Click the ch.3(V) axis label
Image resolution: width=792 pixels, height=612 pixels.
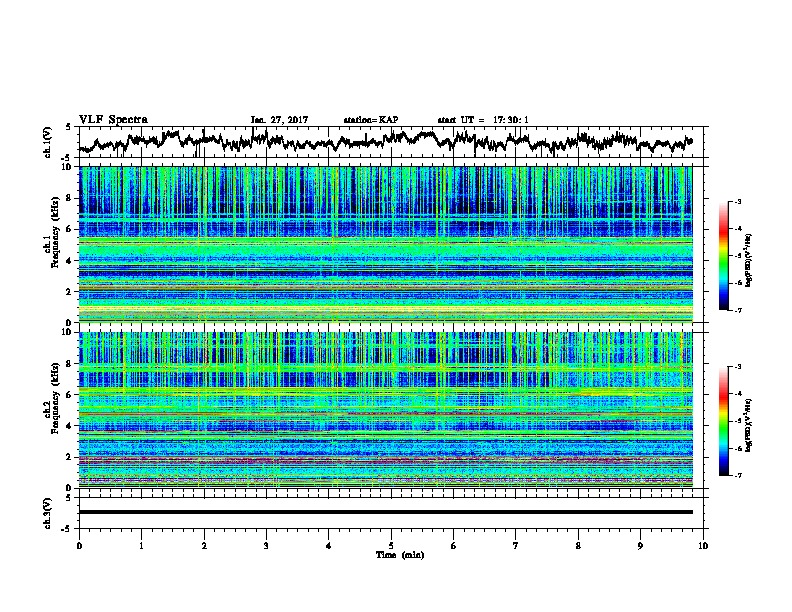point(48,513)
